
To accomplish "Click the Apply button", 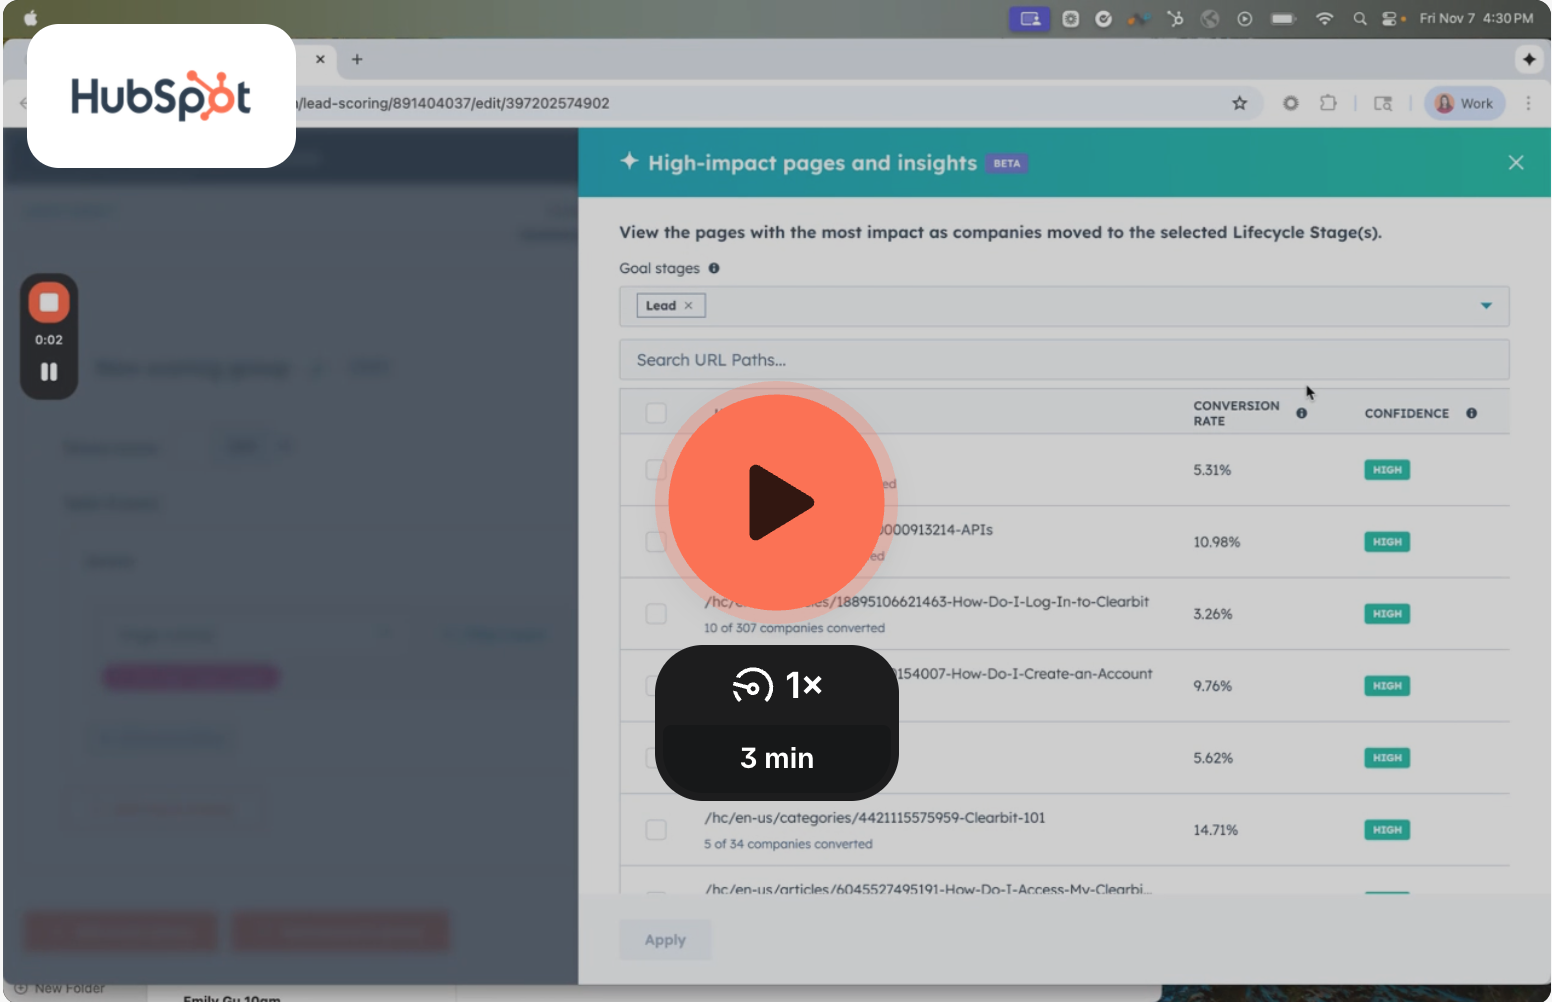I will (x=665, y=940).
